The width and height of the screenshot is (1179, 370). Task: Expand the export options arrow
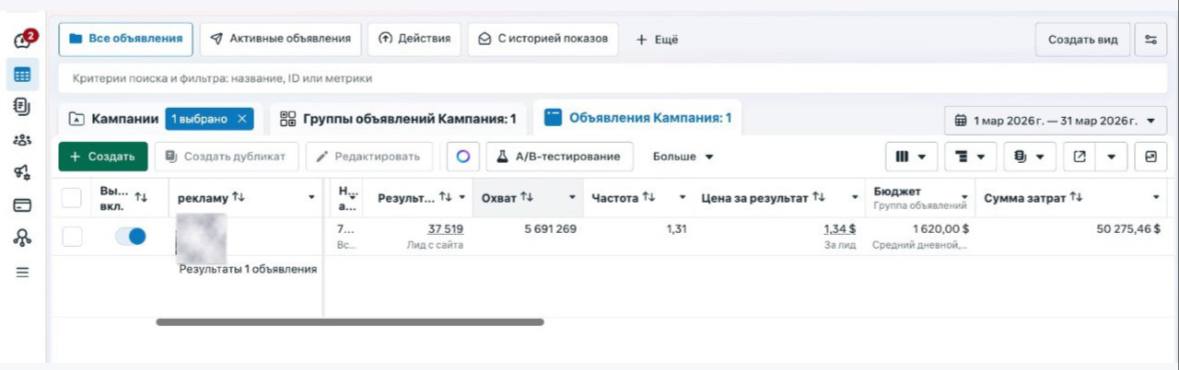point(1111,157)
